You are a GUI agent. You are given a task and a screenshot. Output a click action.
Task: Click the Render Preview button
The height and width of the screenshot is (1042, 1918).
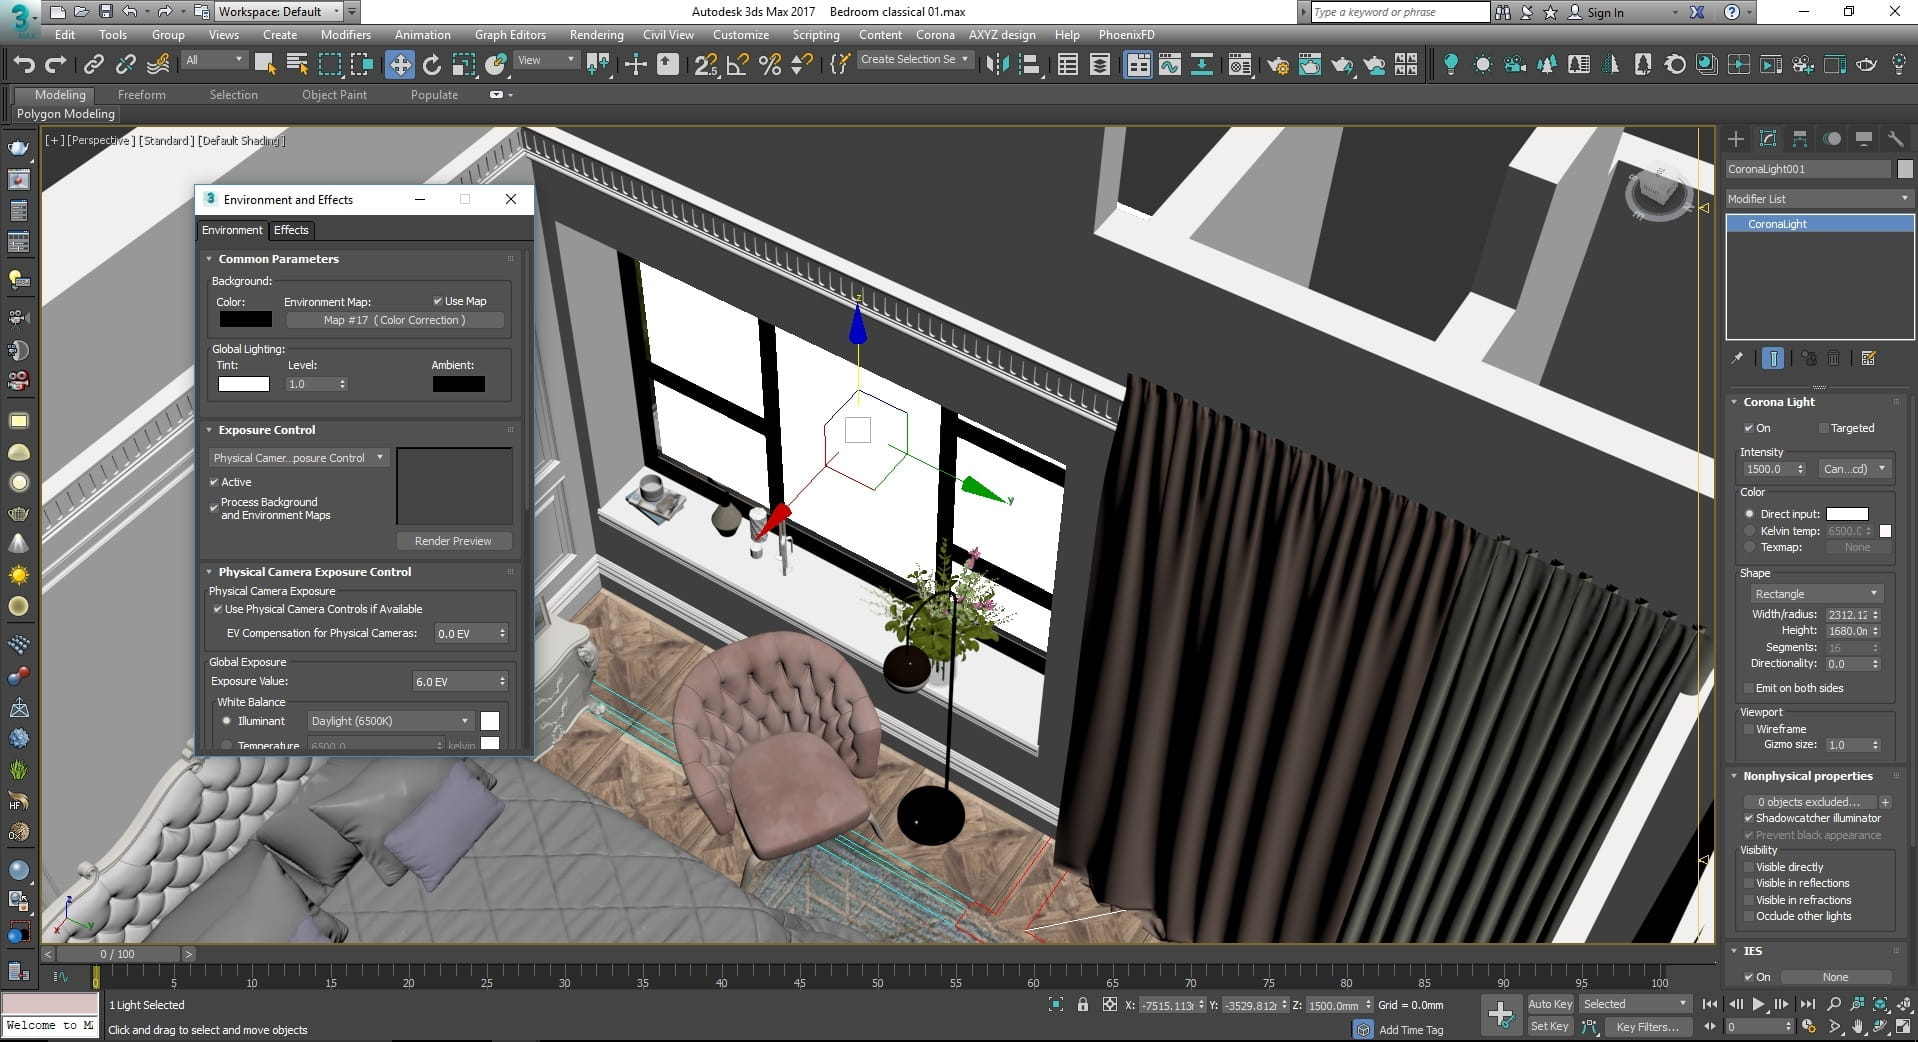pyautogui.click(x=453, y=541)
